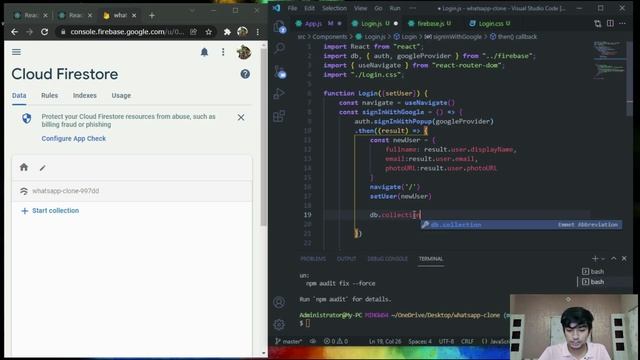The width and height of the screenshot is (640, 360).
Task: Open VS Code Explorer in activity bar
Action: click(x=279, y=27)
